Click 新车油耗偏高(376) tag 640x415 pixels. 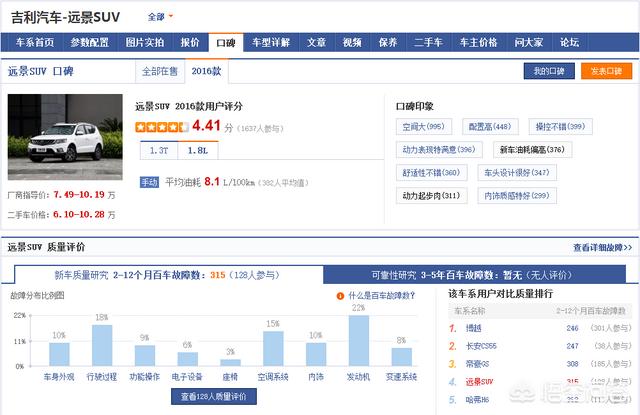tap(532, 150)
